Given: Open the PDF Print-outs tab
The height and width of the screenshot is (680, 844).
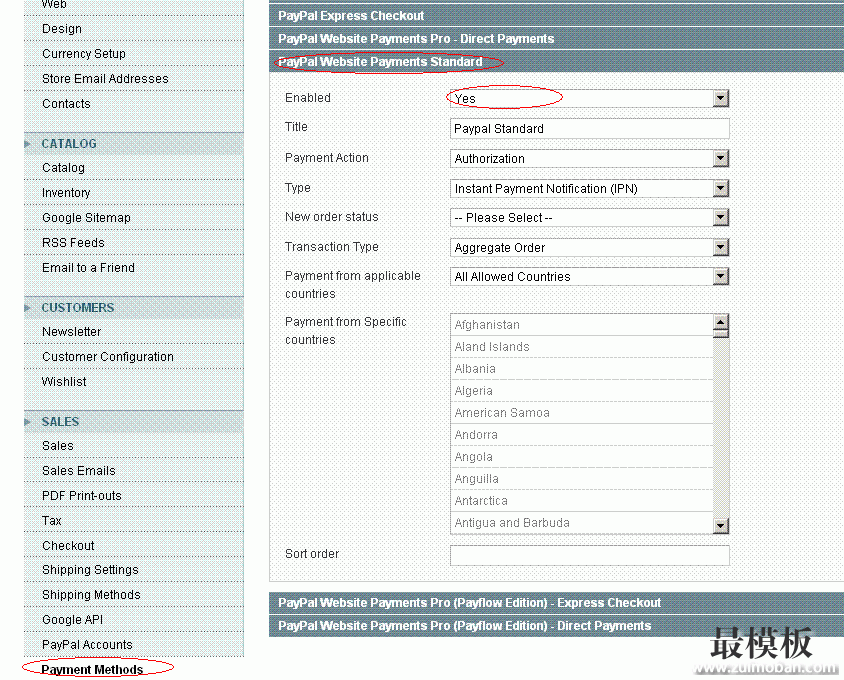Looking at the screenshot, I should [x=134, y=496].
